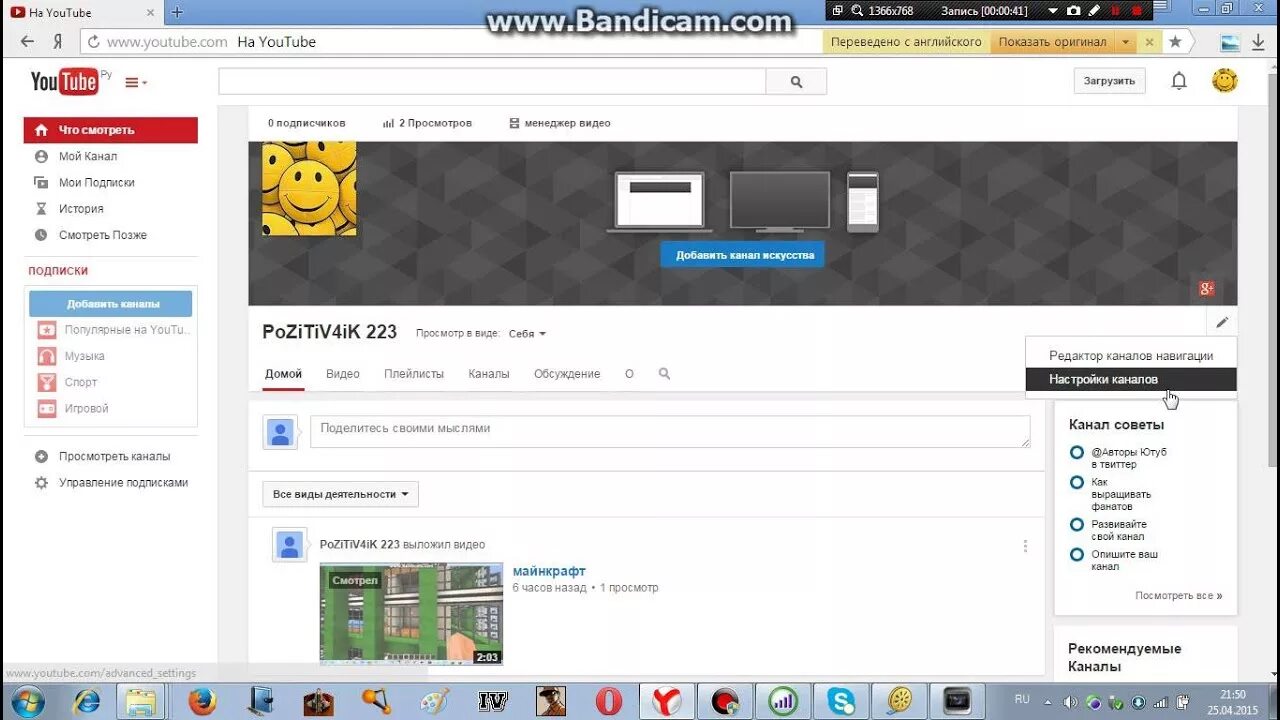Open the Google+ icon on the banner

point(1207,289)
